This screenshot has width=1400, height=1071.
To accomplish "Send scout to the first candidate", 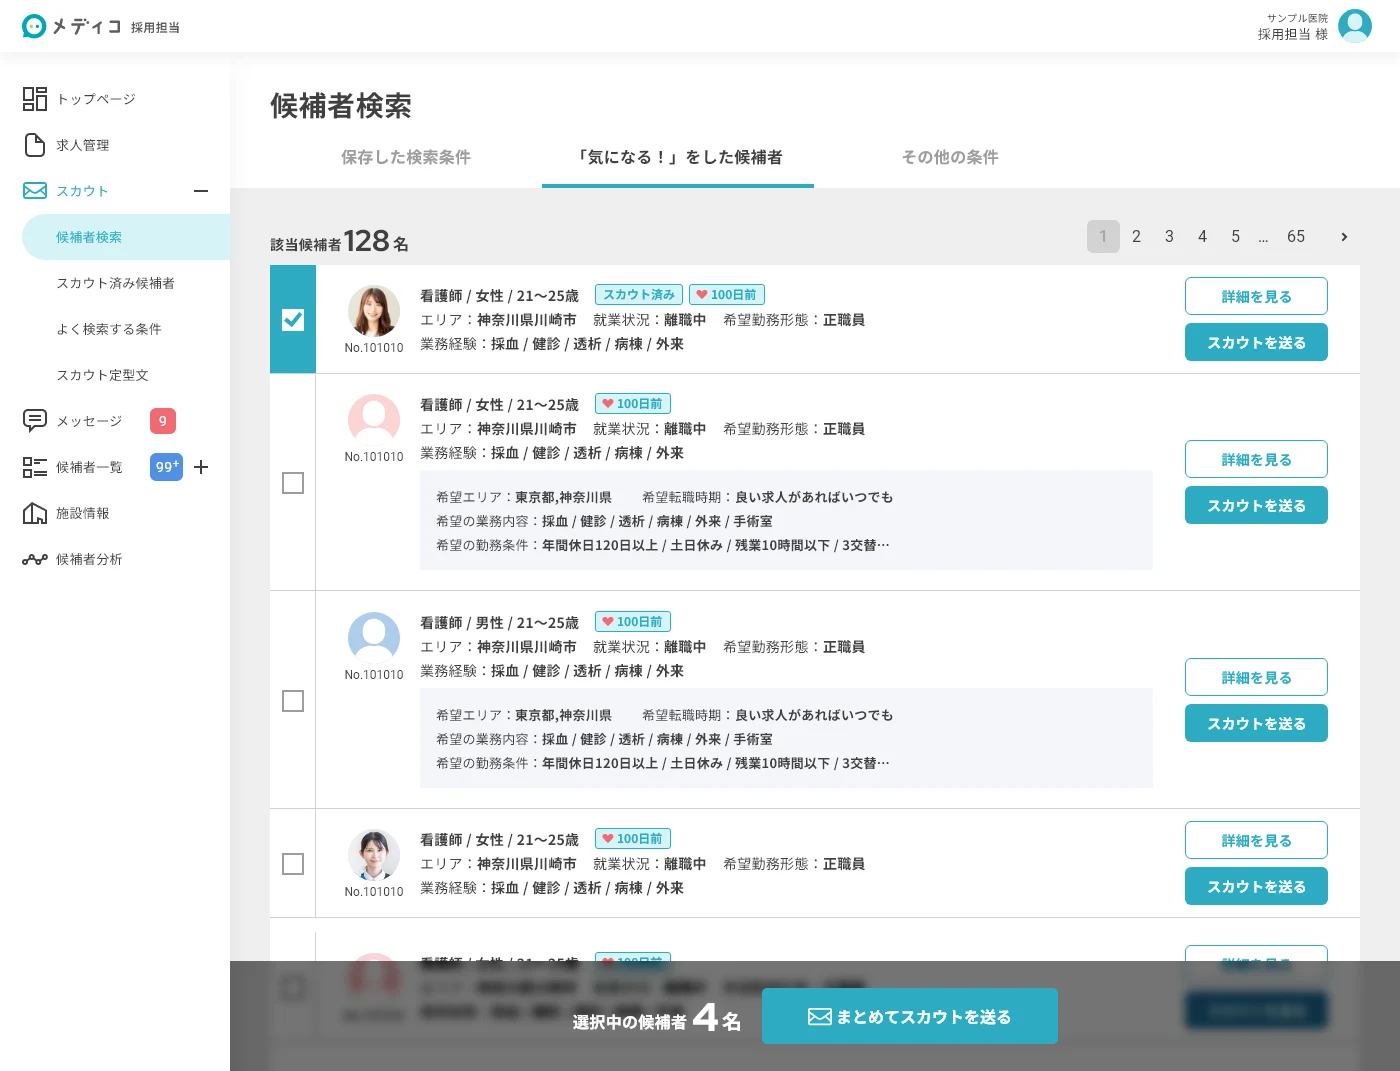I will [1256, 342].
